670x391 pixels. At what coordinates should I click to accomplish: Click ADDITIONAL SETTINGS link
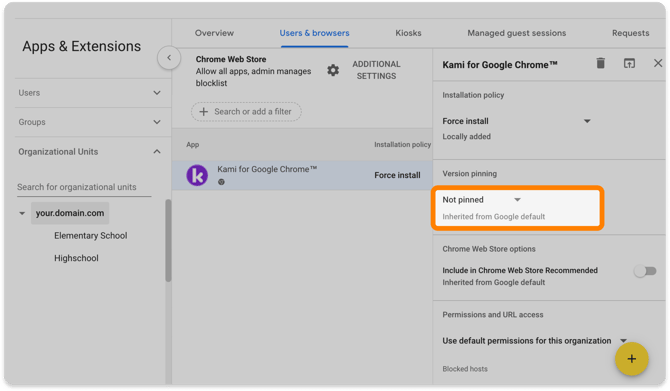click(x=376, y=70)
